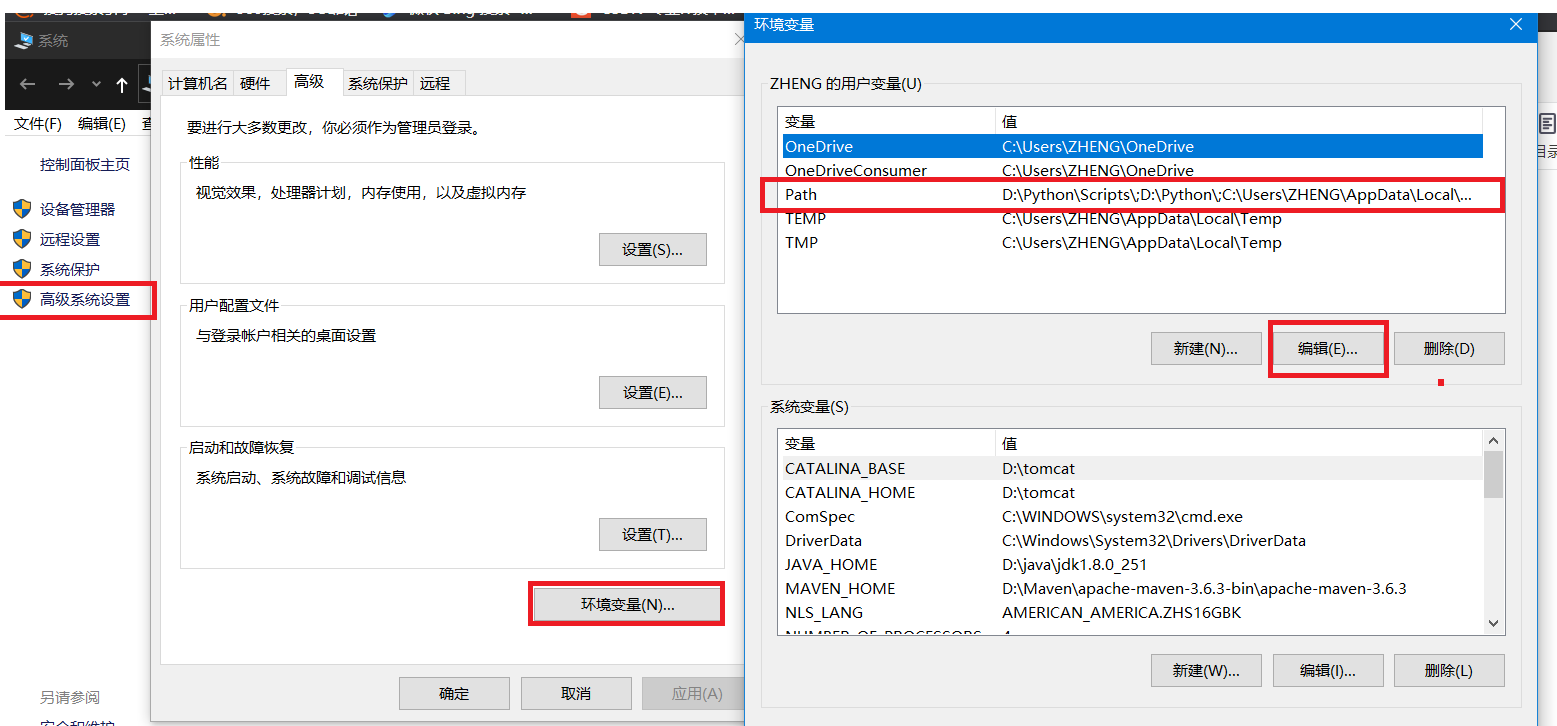Open user profiles 设置(E)... button

coord(653,393)
